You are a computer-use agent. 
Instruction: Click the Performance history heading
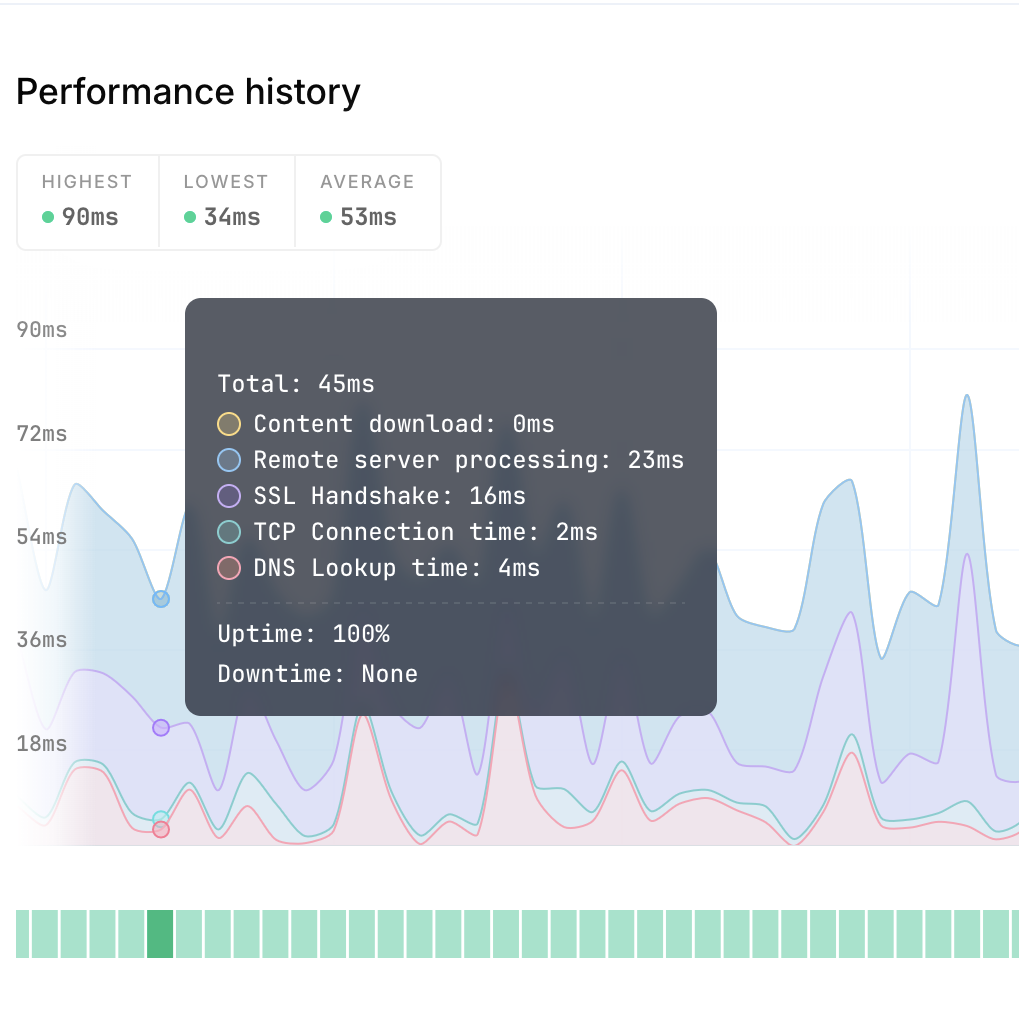(188, 92)
